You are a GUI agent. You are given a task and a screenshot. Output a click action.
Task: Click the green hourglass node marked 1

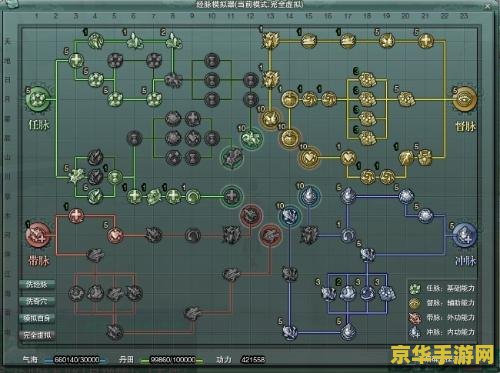coord(115,177)
